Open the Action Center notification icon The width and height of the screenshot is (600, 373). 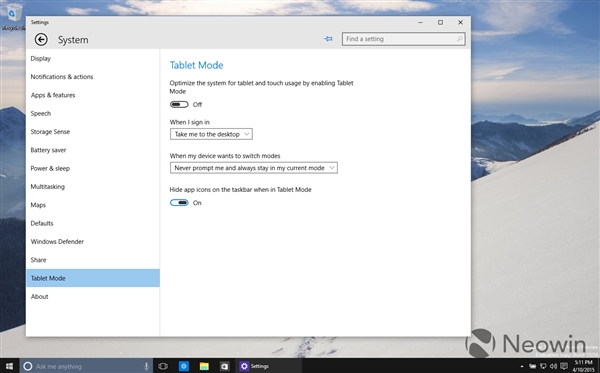pos(564,366)
